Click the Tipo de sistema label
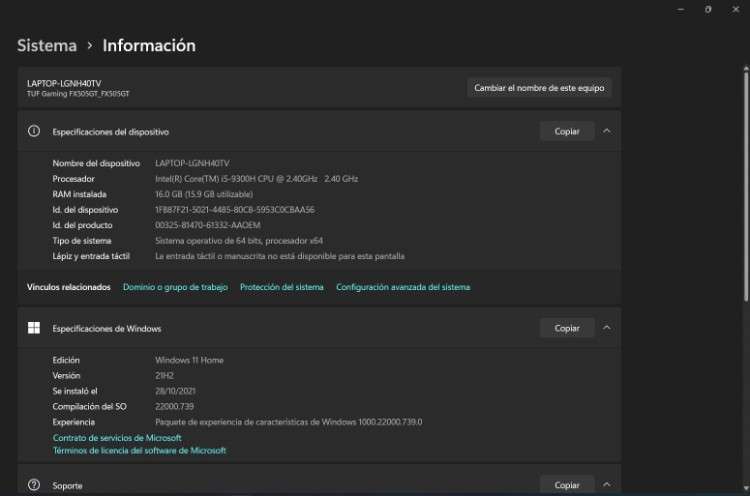This screenshot has height=496, width=750. [82, 241]
